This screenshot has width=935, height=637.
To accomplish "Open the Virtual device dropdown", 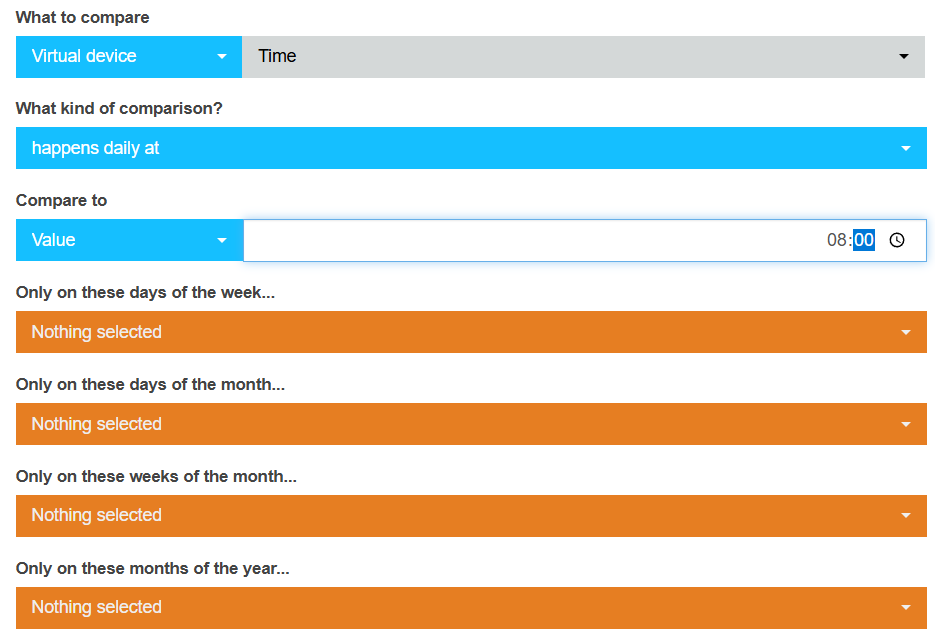I will 110,57.
